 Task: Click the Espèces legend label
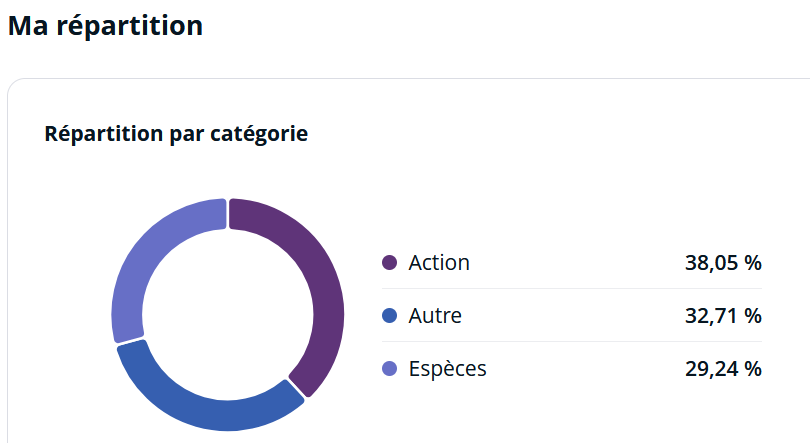pos(447,369)
